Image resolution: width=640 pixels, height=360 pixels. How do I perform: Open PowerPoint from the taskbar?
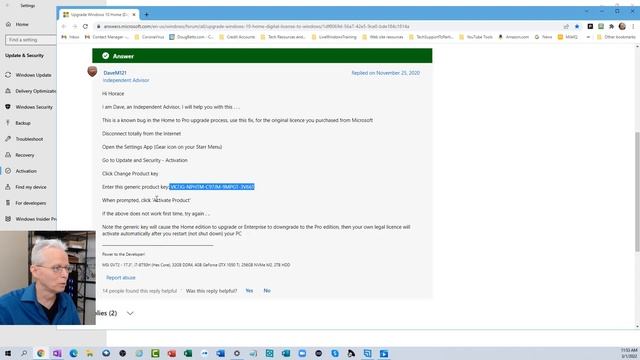[171, 353]
